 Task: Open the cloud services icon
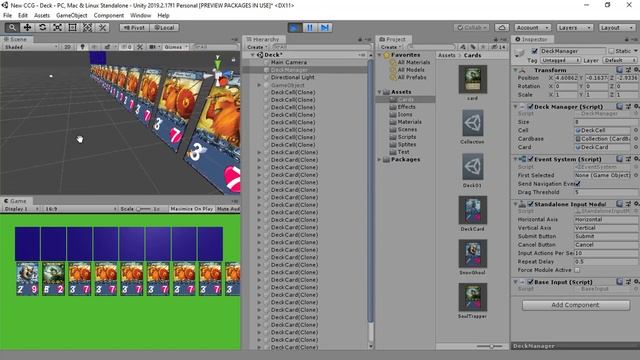[x=502, y=27]
